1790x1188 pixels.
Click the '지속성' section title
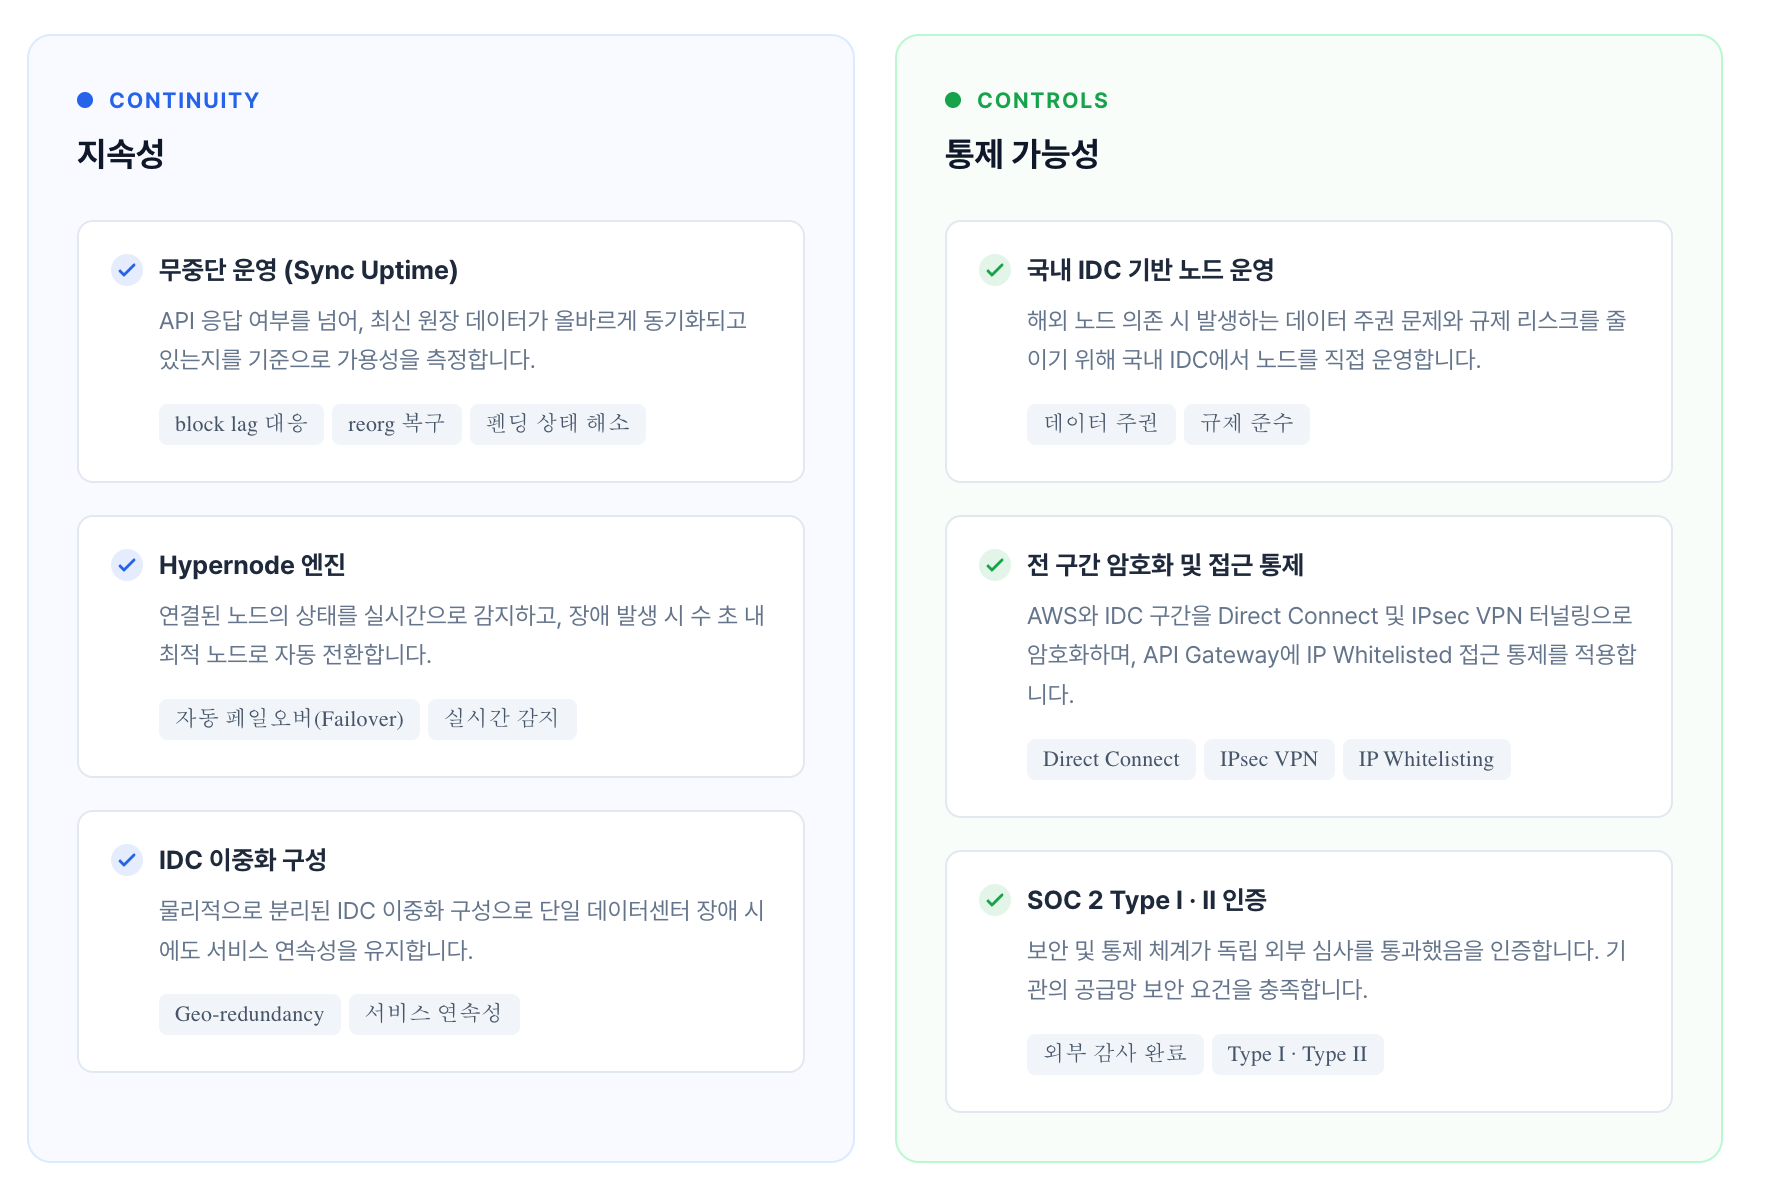tap(121, 154)
